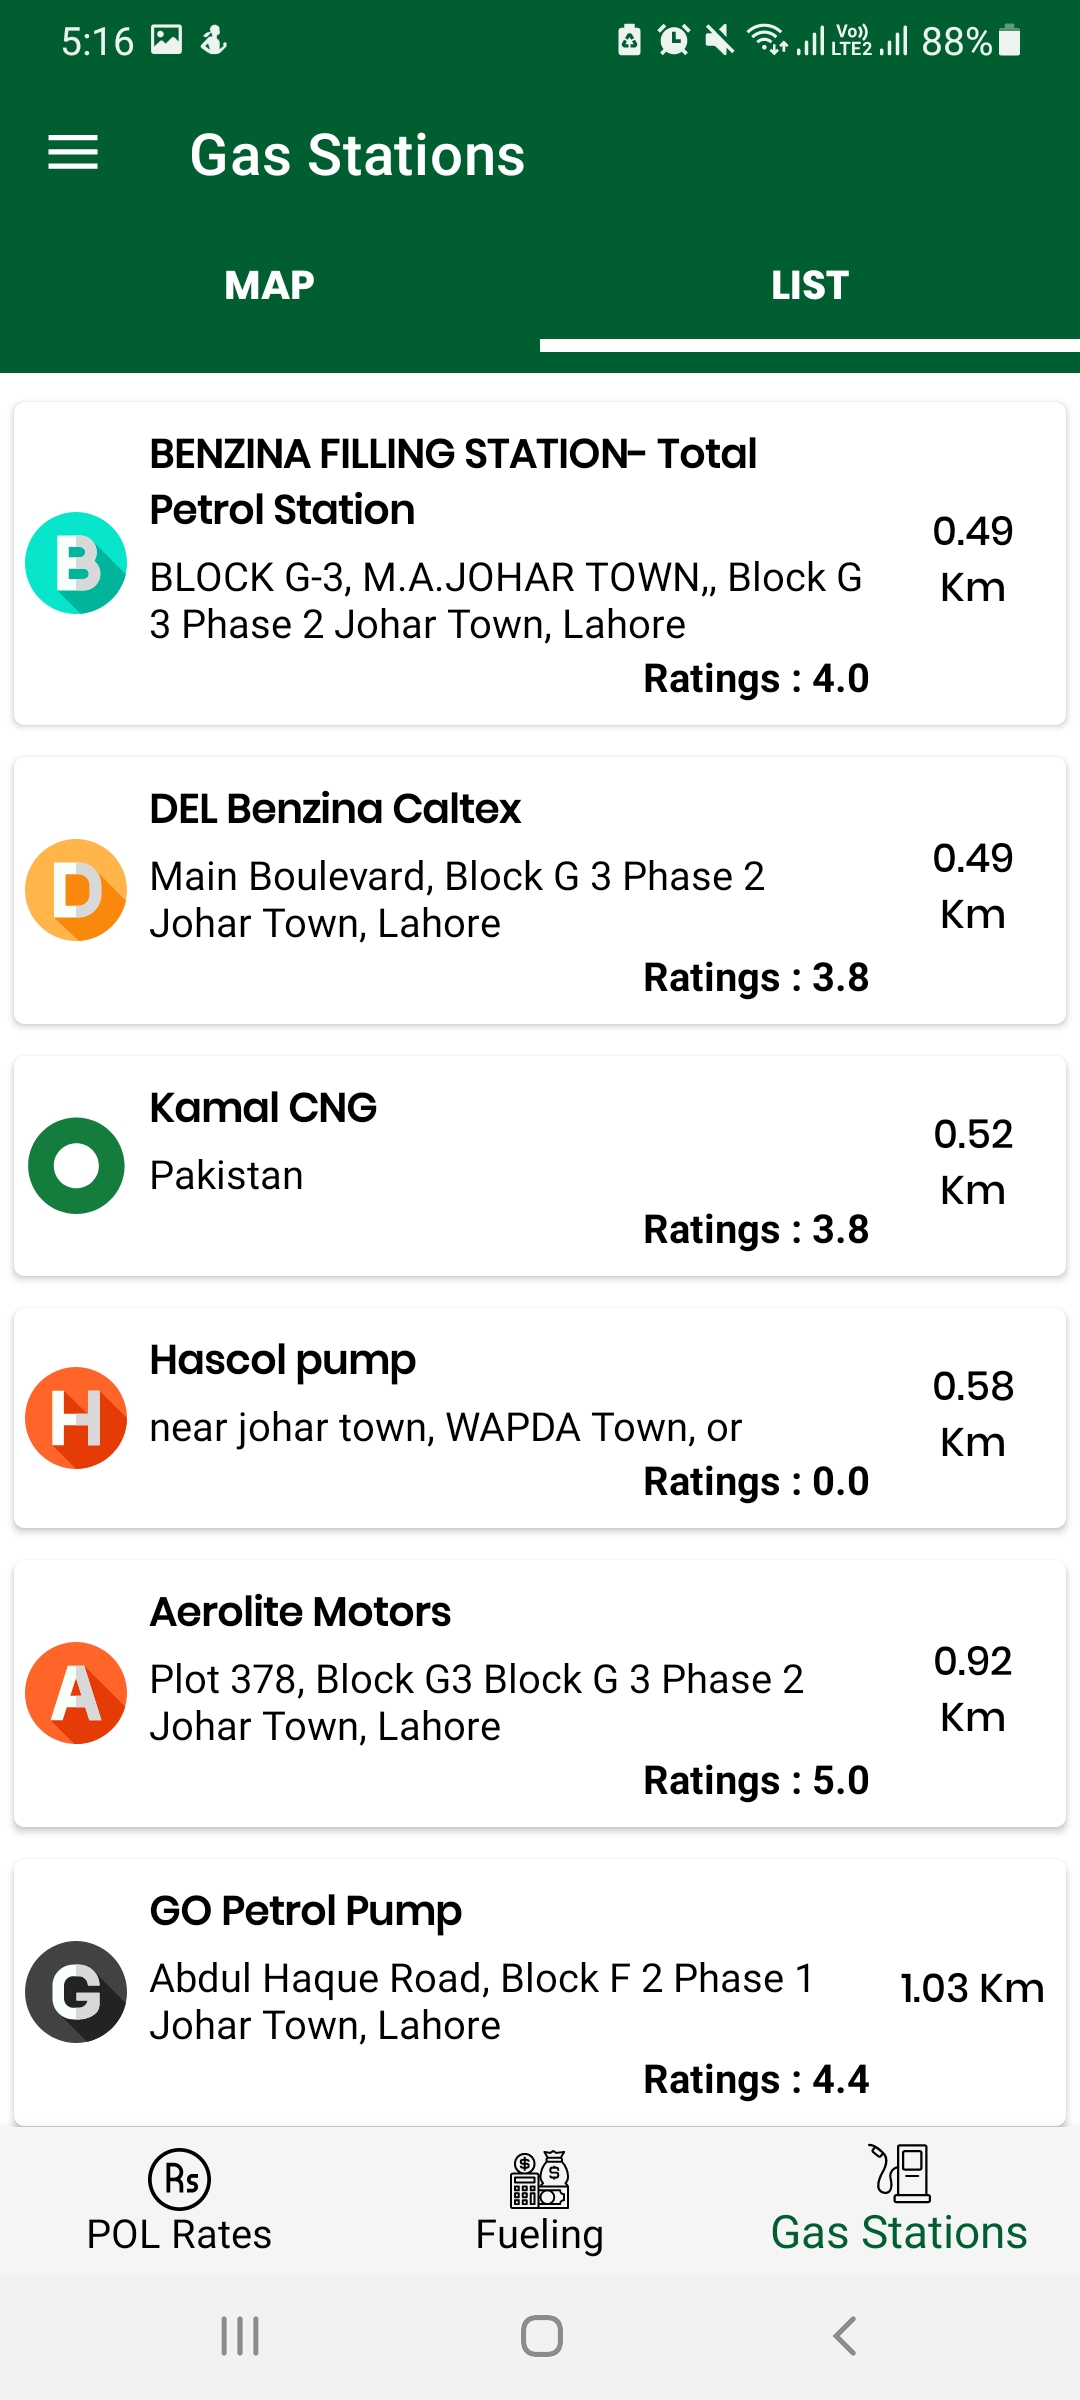Open the DEL Benzina Caltex entry
Viewport: 1080px width, 2400px height.
[x=335, y=809]
